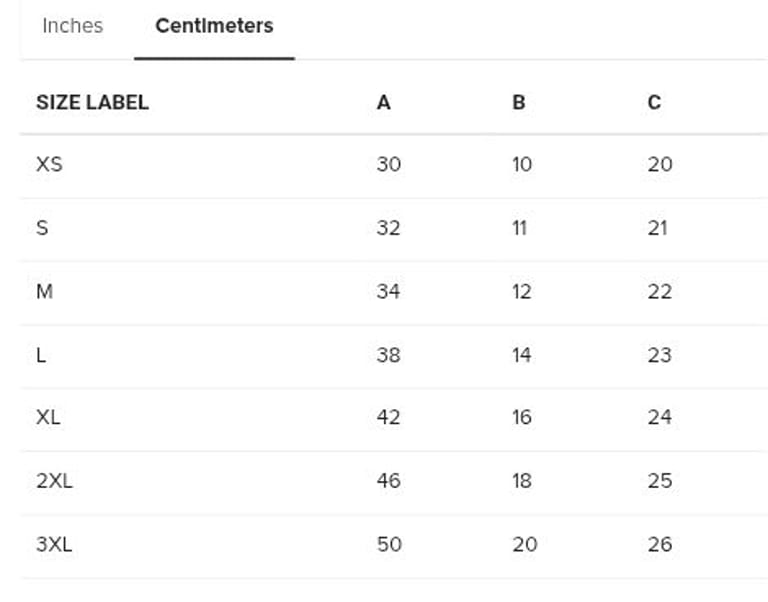
Task: Click the S measurement C value 21
Action: coord(657,228)
